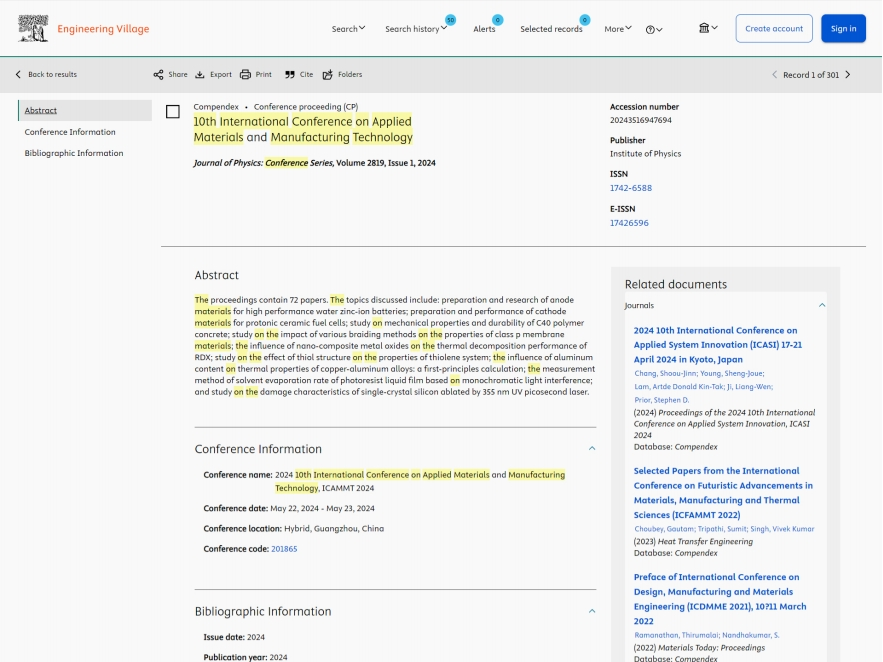883x662 pixels.
Task: Click author Young, Sheng-Joue
Action: click(x=732, y=373)
